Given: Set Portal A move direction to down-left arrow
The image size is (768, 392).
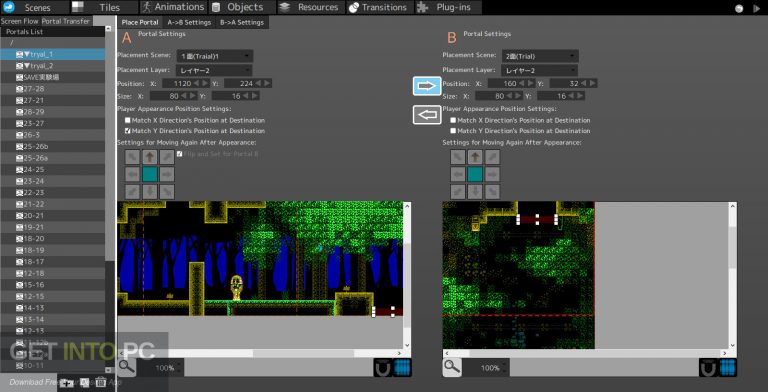Looking at the screenshot, I should pos(133,191).
